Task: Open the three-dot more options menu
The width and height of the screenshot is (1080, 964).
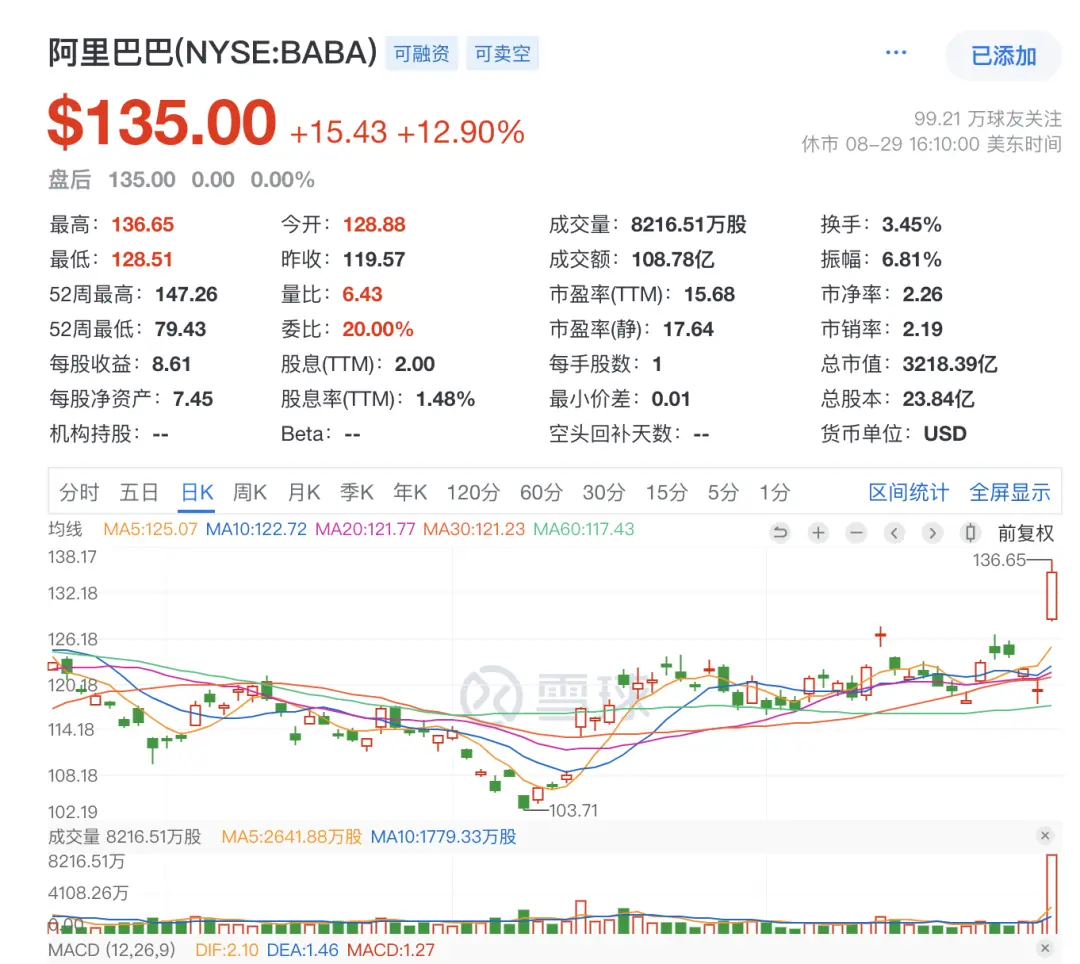Action: [x=895, y=53]
